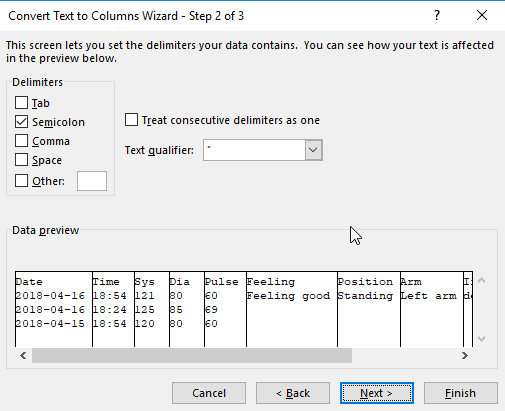
Task: Select the Dia column header in preview
Action: pyautogui.click(x=180, y=282)
